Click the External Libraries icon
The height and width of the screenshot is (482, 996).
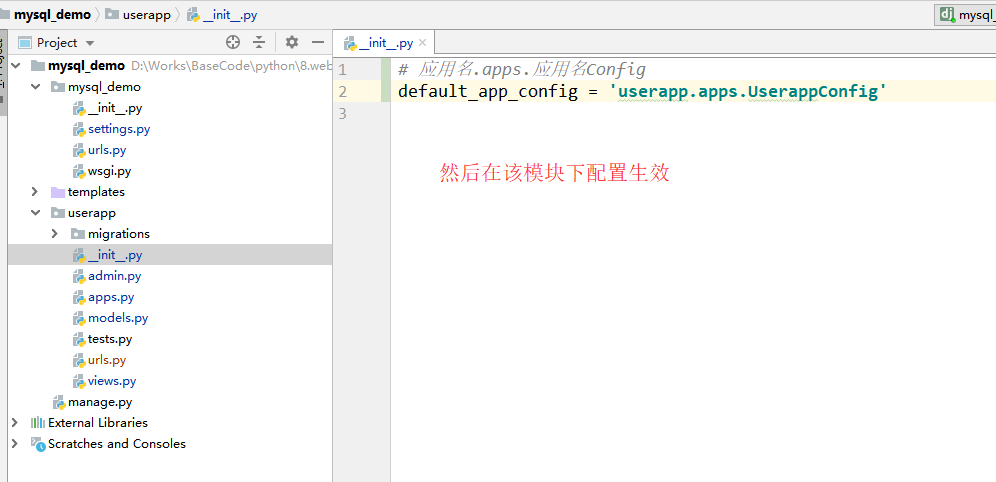[x=37, y=423]
